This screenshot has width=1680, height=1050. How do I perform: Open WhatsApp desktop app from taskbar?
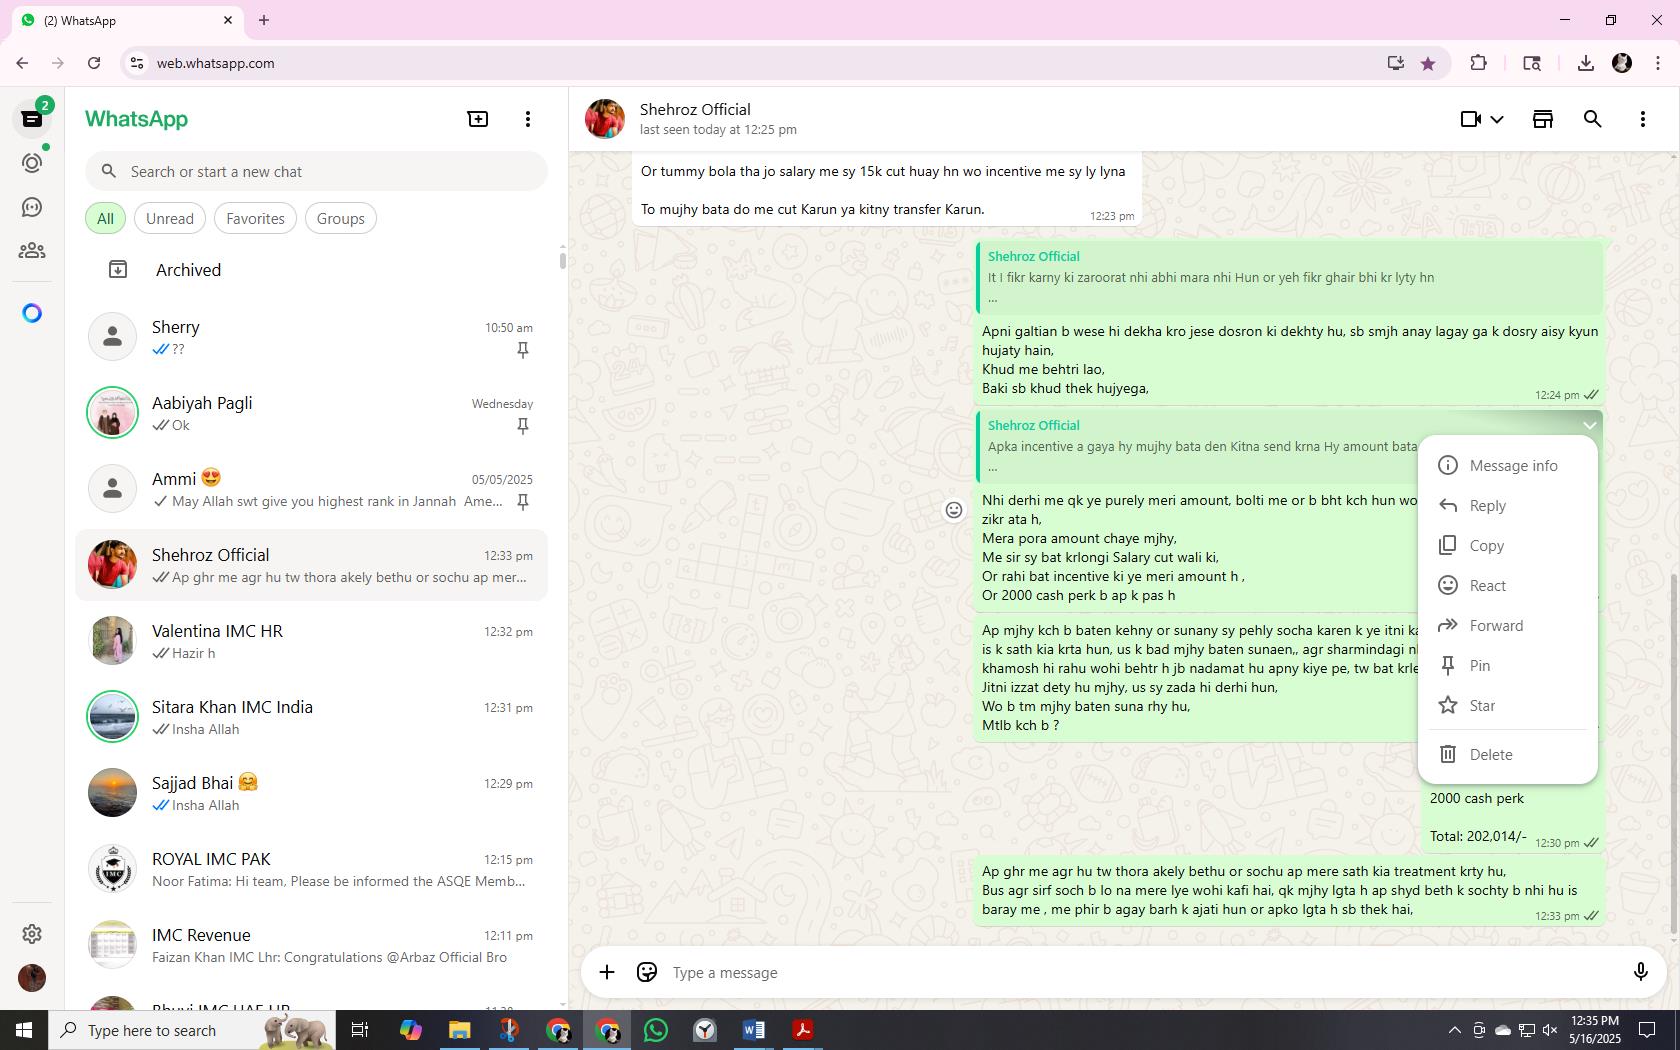(x=656, y=1030)
